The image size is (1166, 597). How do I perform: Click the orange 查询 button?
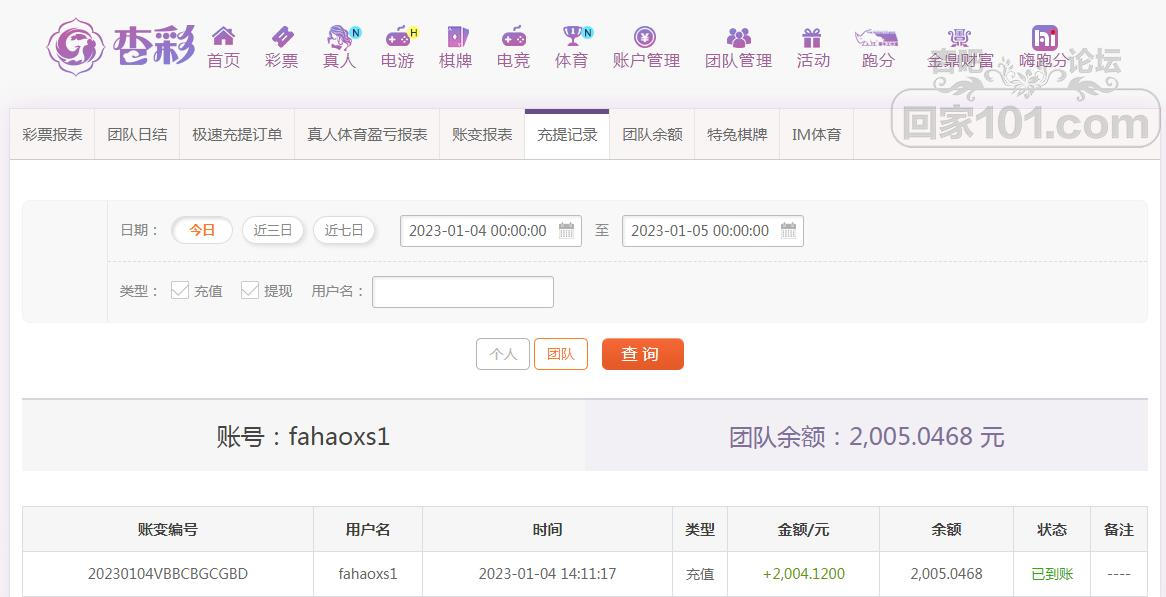point(642,354)
